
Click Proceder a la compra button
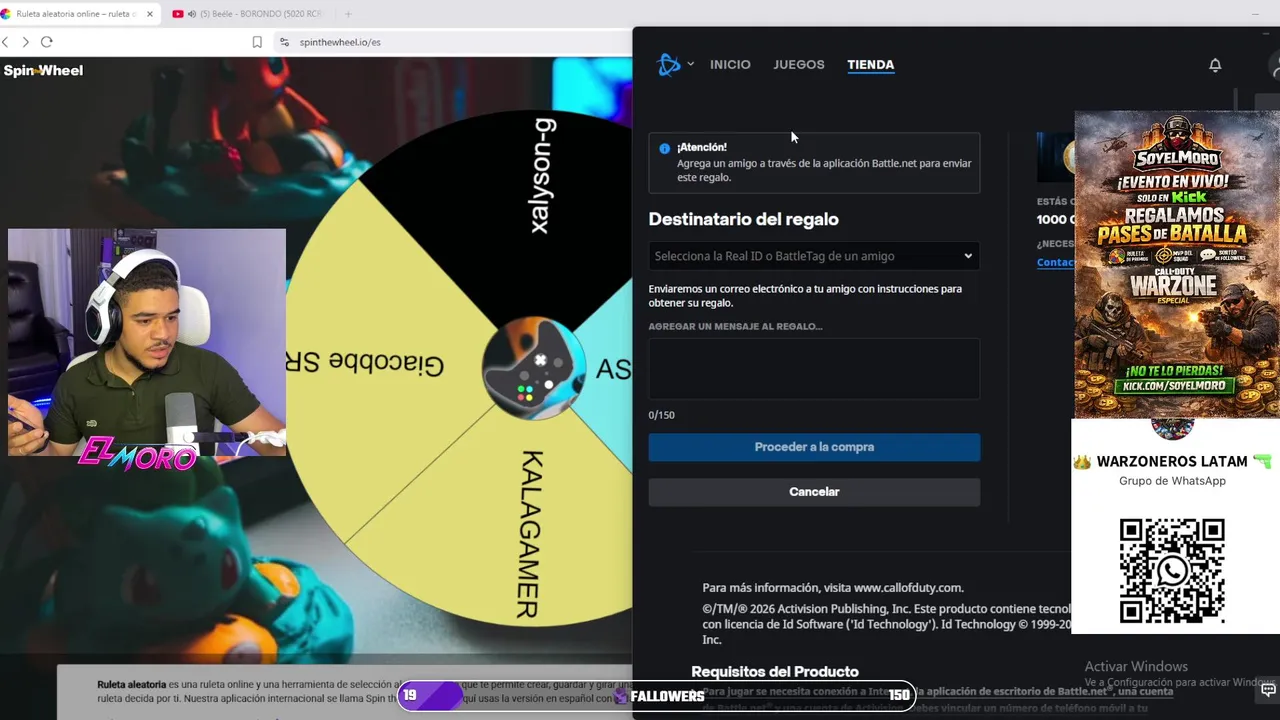814,447
